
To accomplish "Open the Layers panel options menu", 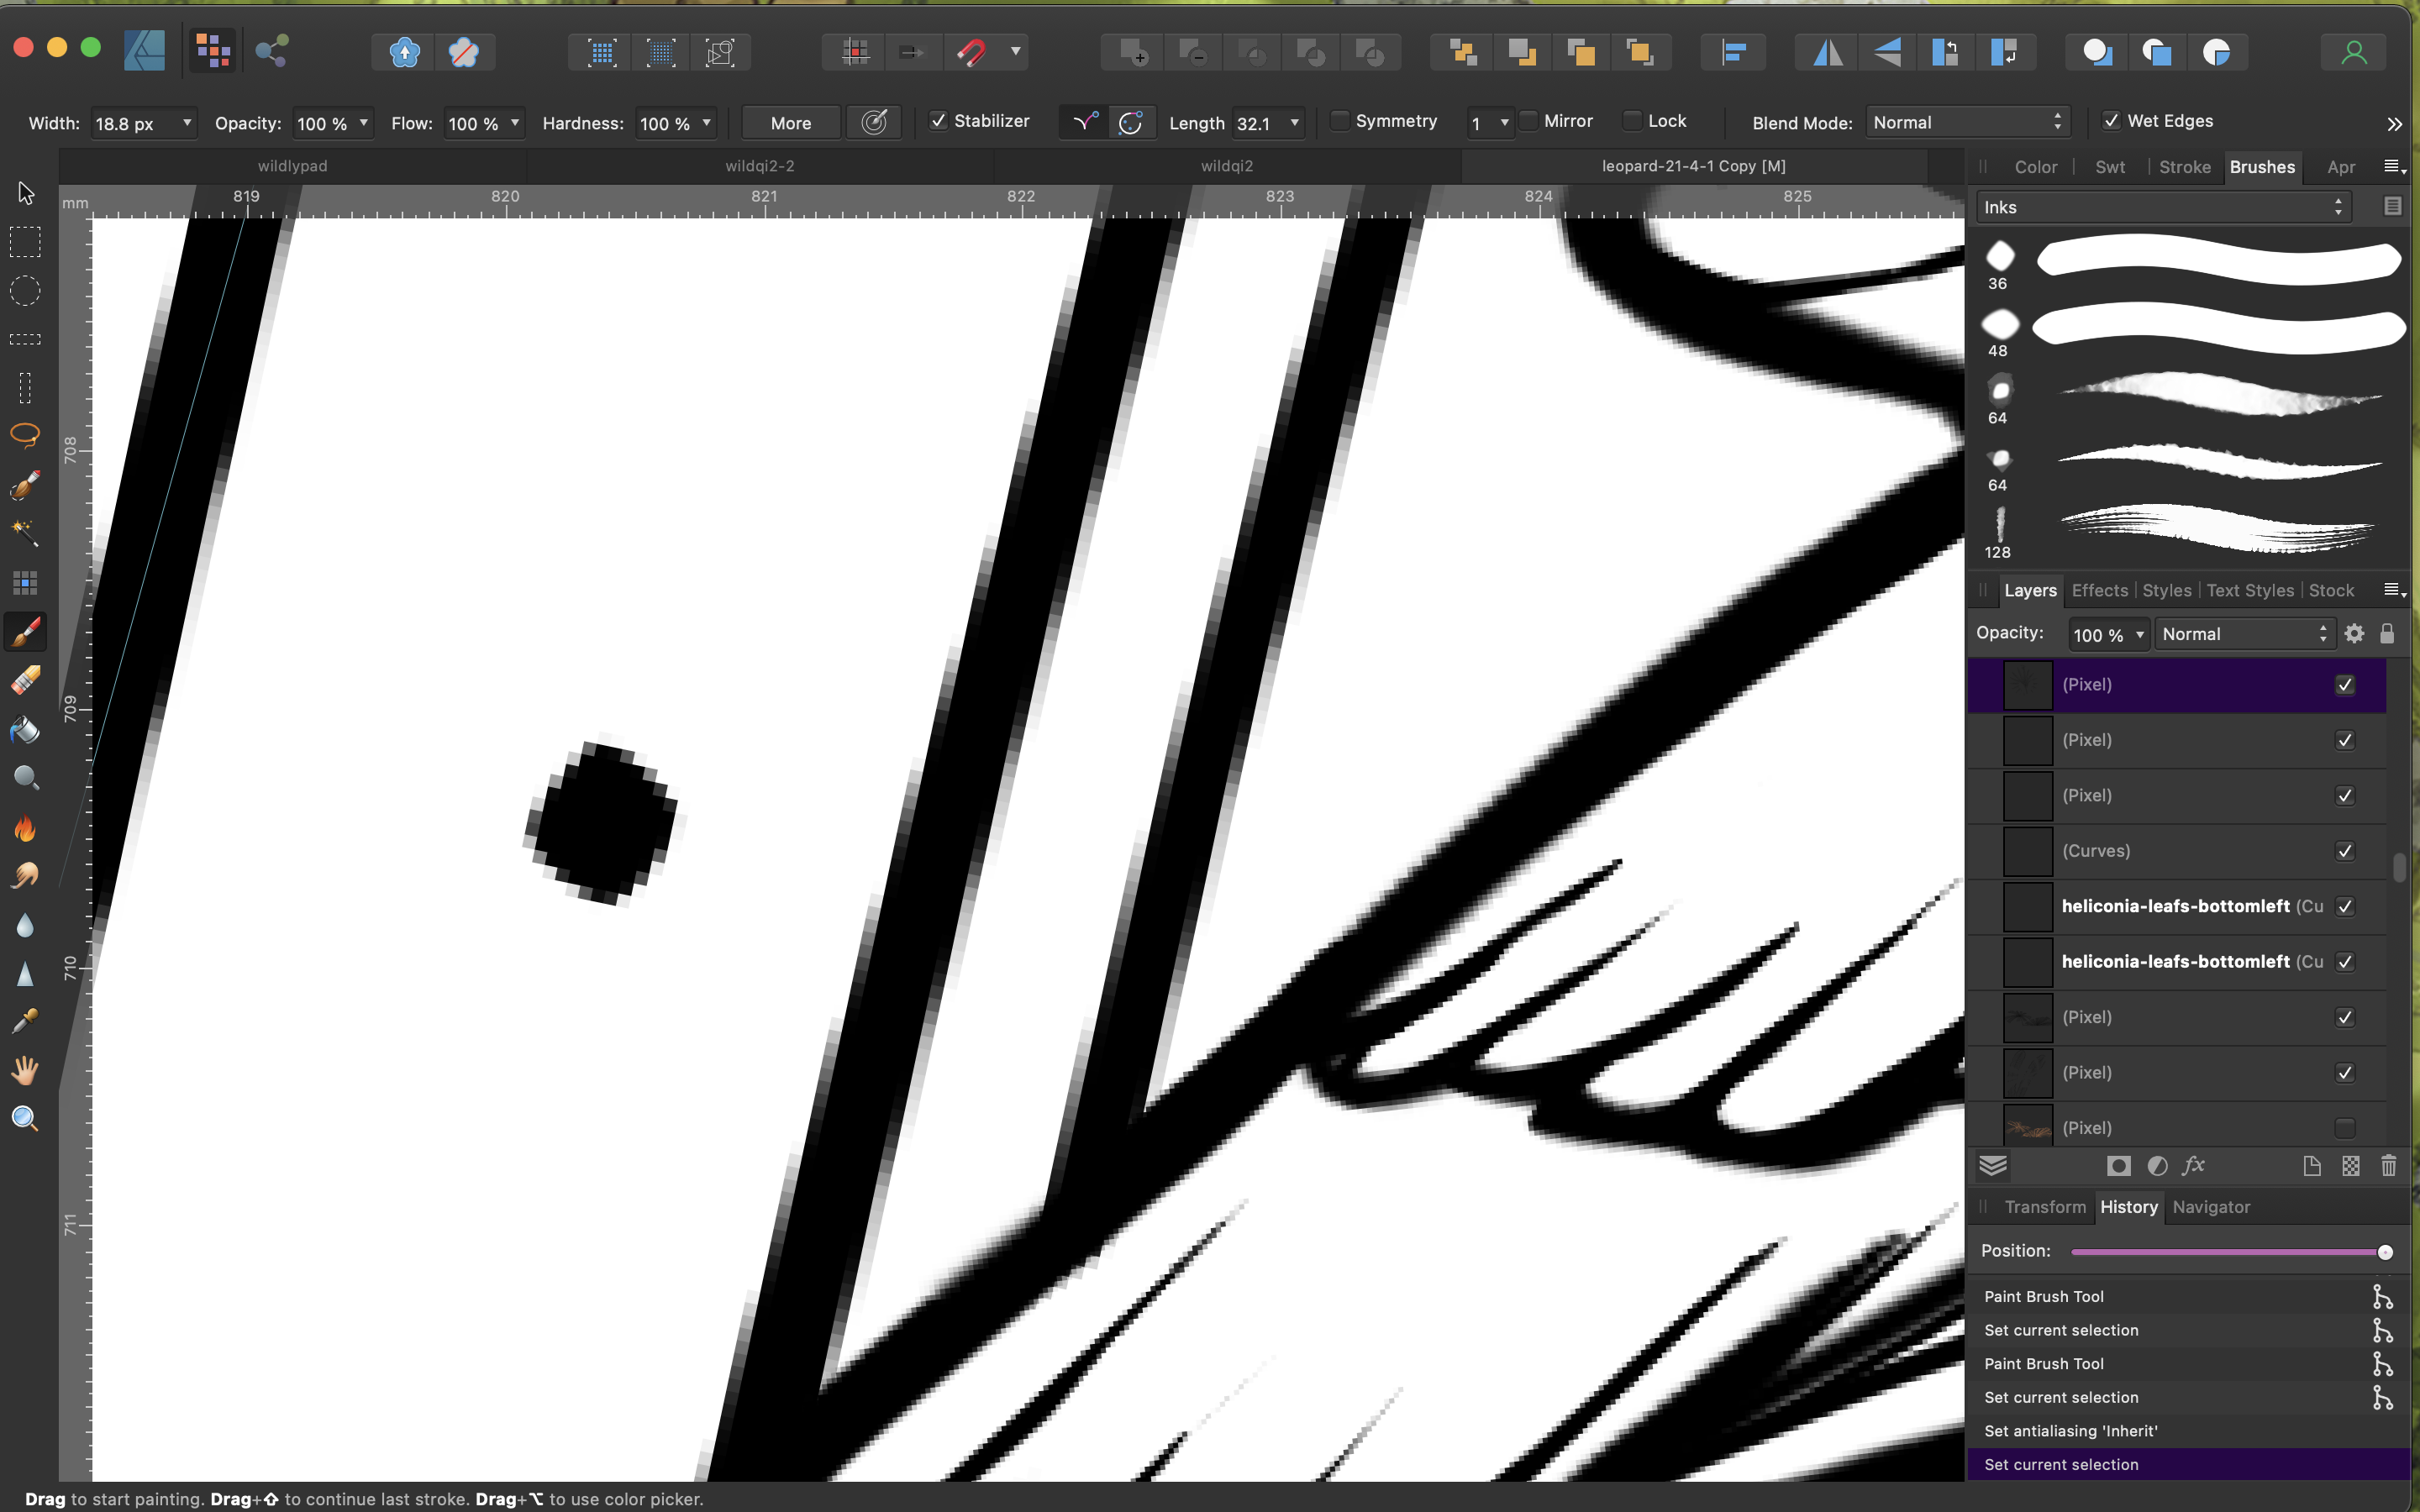I will click(2395, 590).
